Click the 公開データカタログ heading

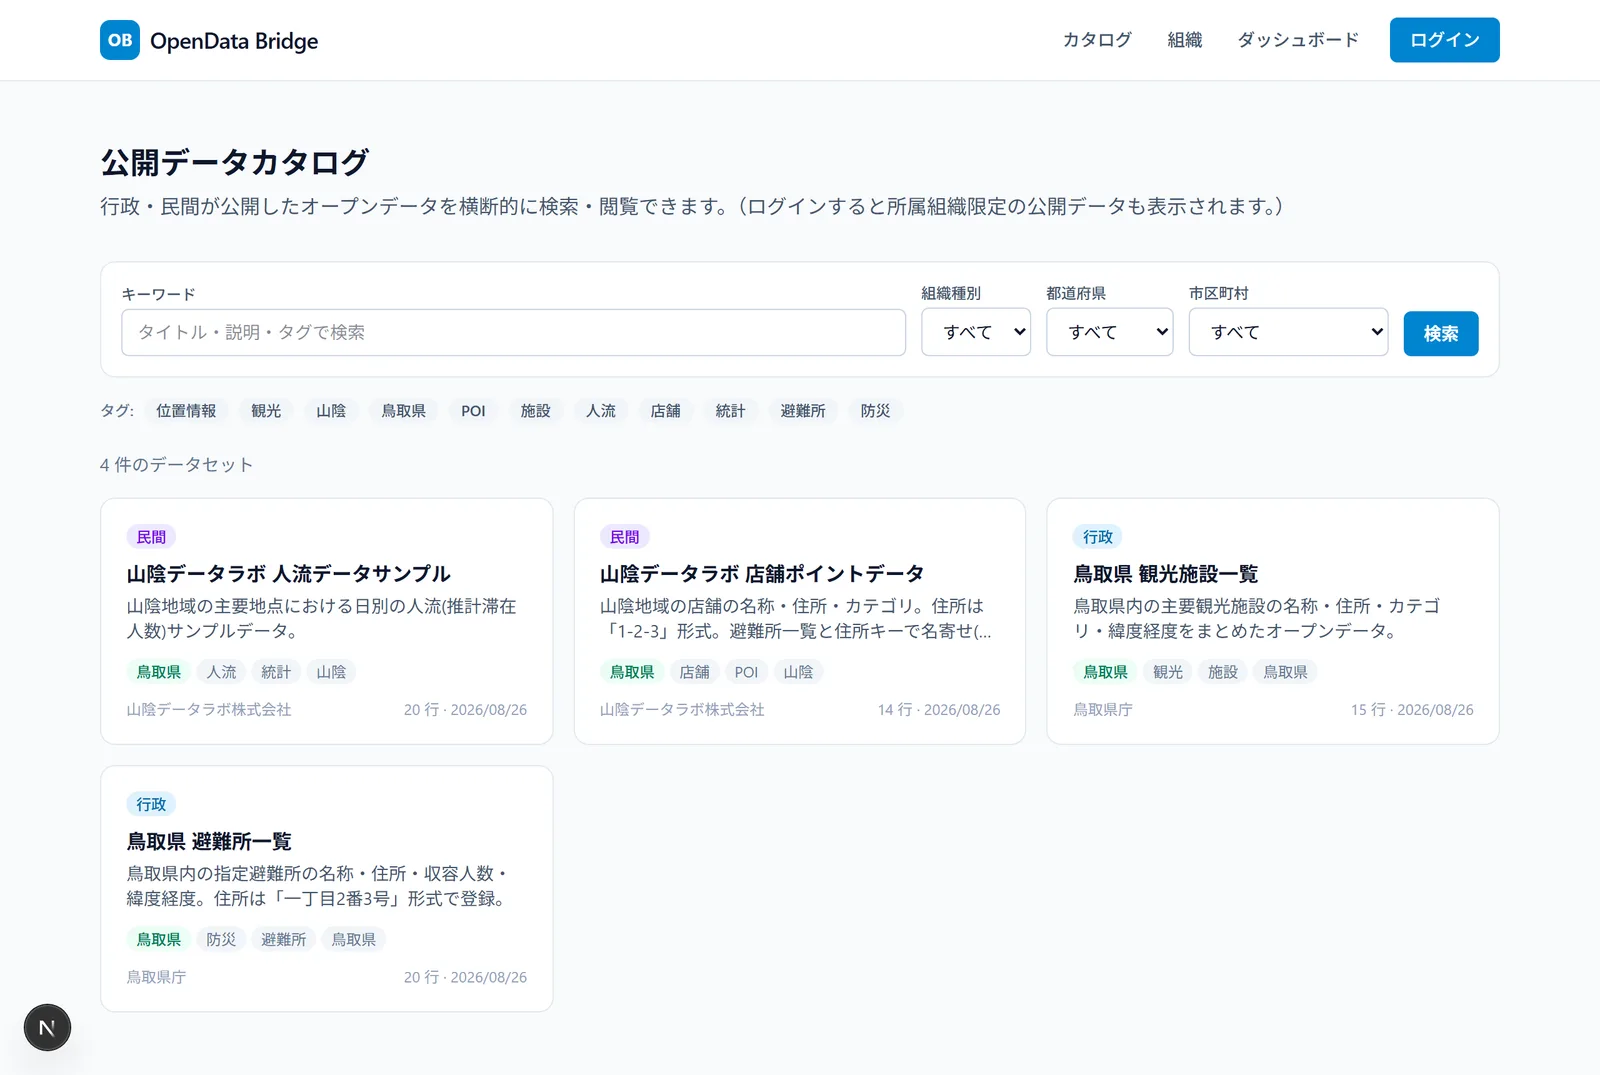tap(235, 162)
